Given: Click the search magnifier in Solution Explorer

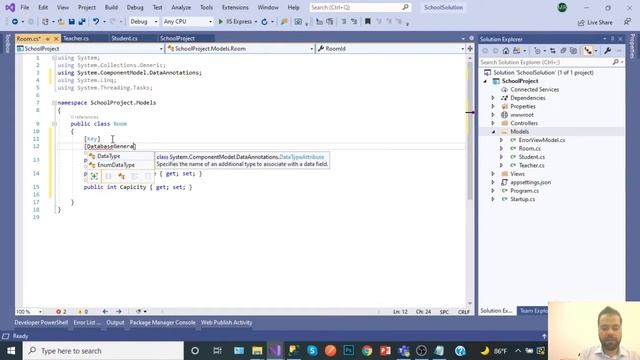Looking at the screenshot, I should 616,62.
